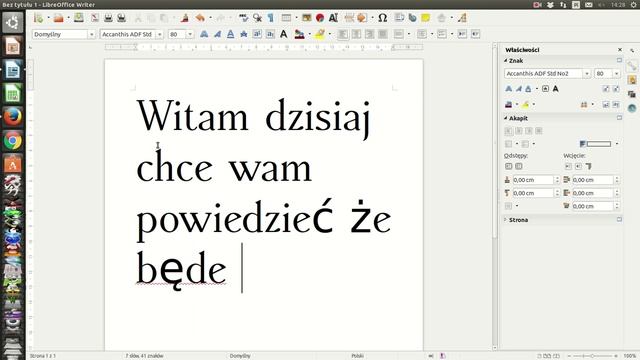Viewport: 640px width, 360px height.
Task: Click the above paragraph spacing field
Action: pyautogui.click(x=533, y=180)
